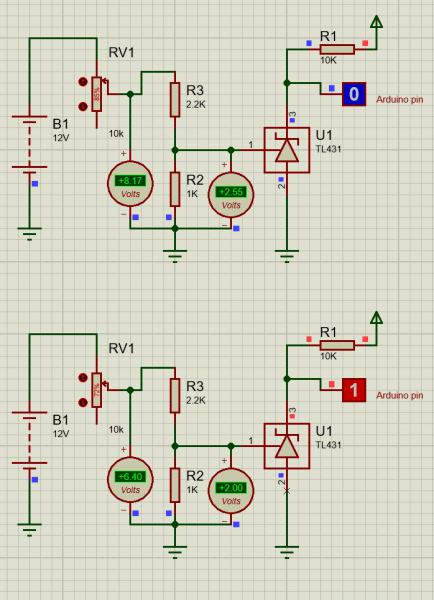Click bottom RV1 potentiometer lower red adjust button
Screen dimensions: 434x600
pos(83,403)
